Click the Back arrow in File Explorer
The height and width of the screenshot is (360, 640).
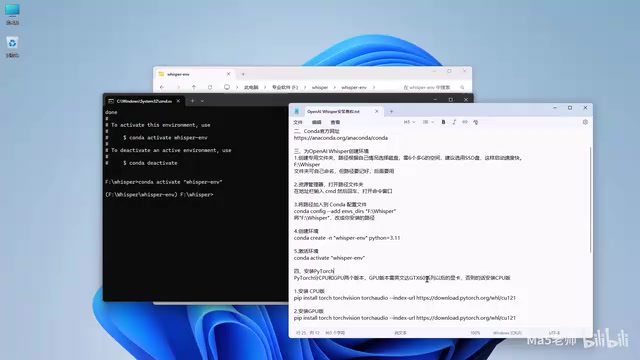[x=162, y=87]
